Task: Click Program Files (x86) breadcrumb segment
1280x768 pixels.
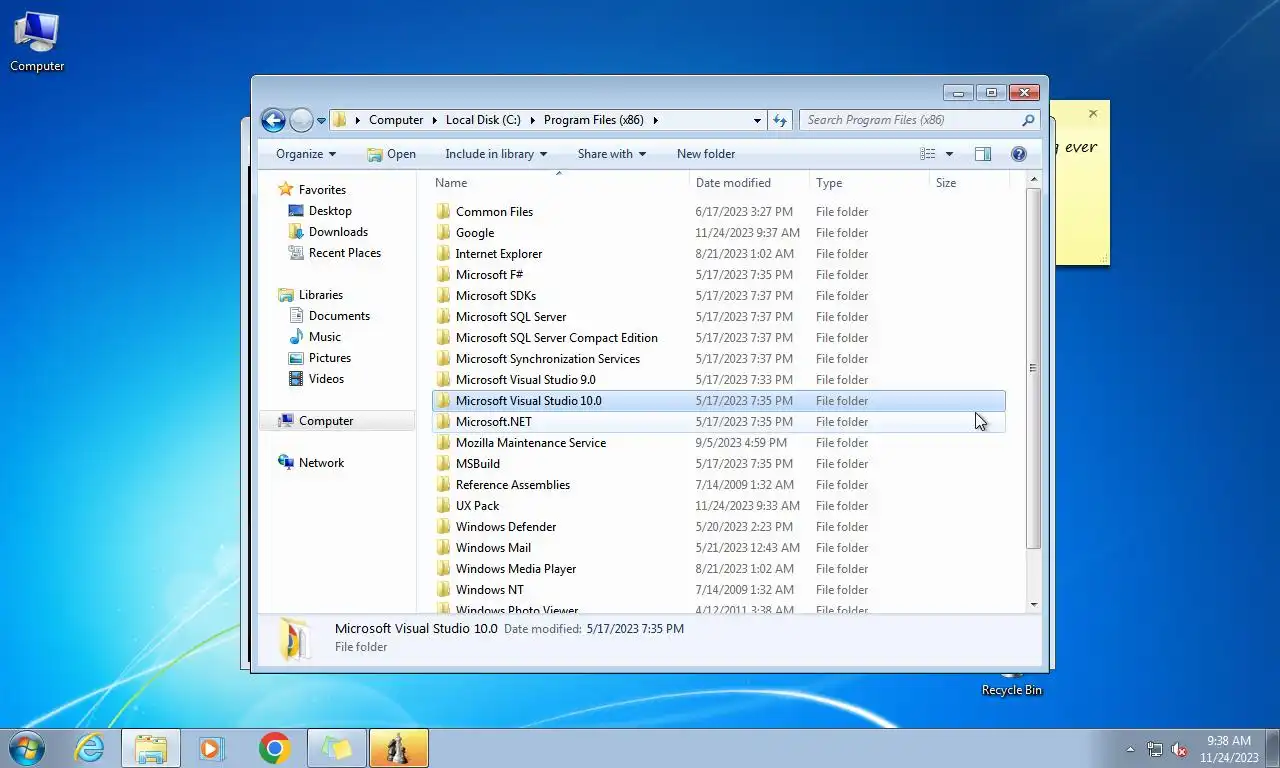Action: (594, 120)
